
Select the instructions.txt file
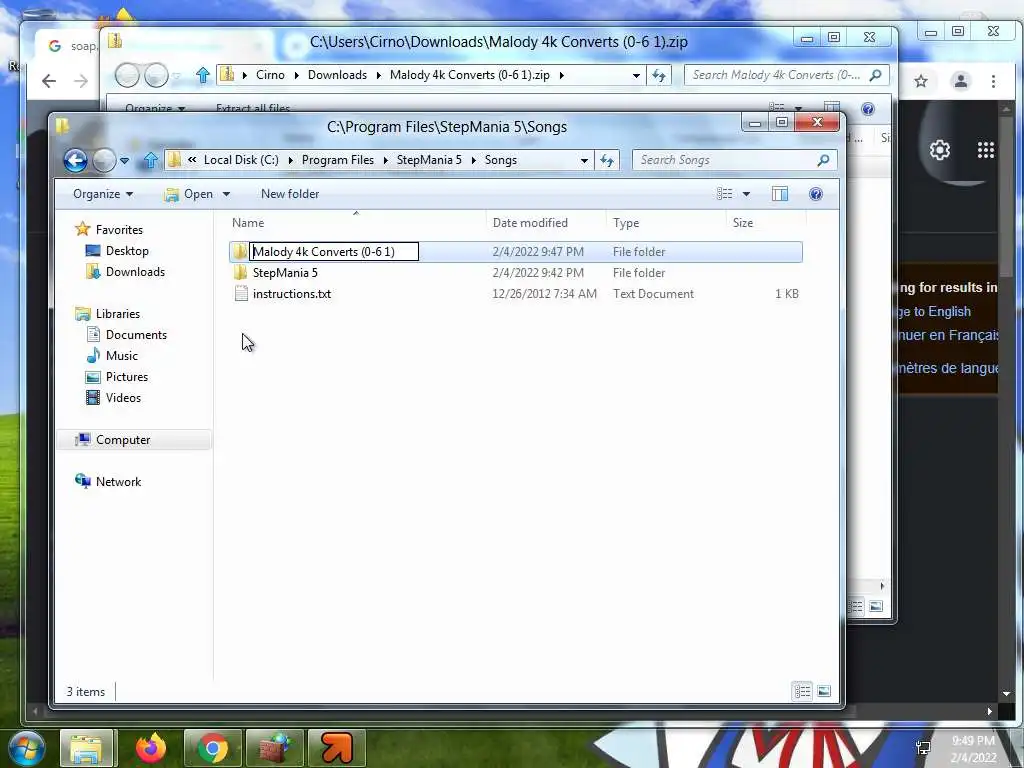291,294
